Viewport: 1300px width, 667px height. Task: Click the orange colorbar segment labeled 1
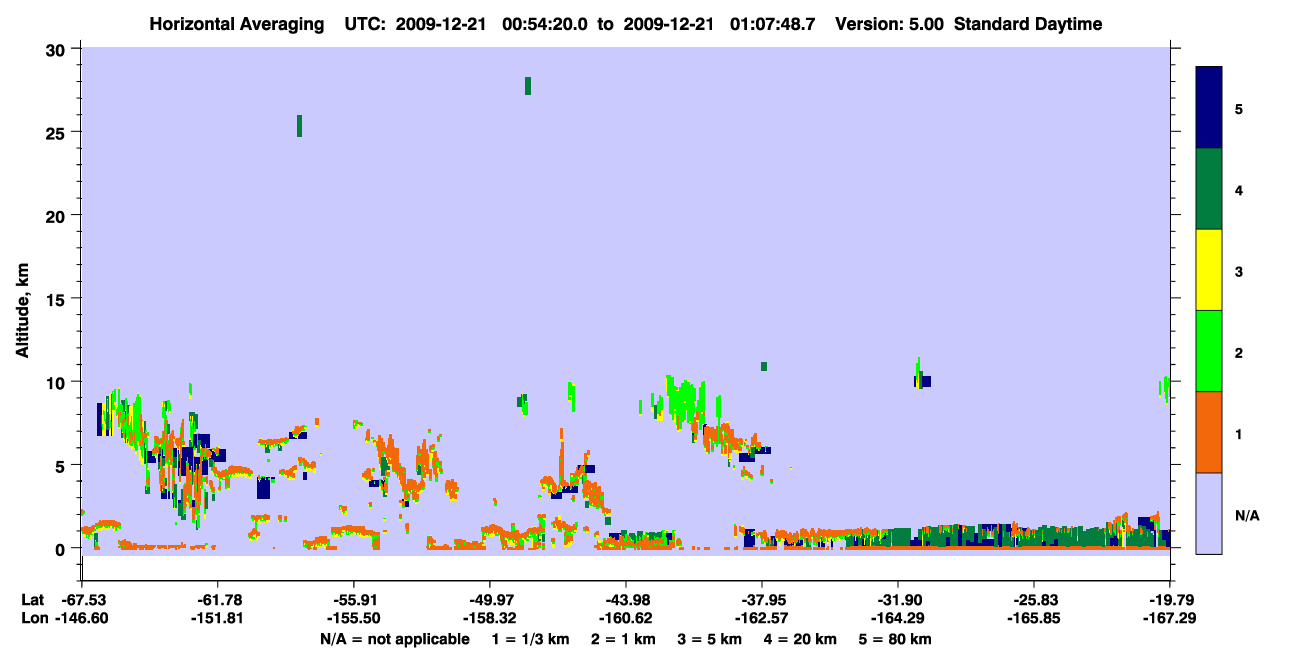[x=1209, y=432]
